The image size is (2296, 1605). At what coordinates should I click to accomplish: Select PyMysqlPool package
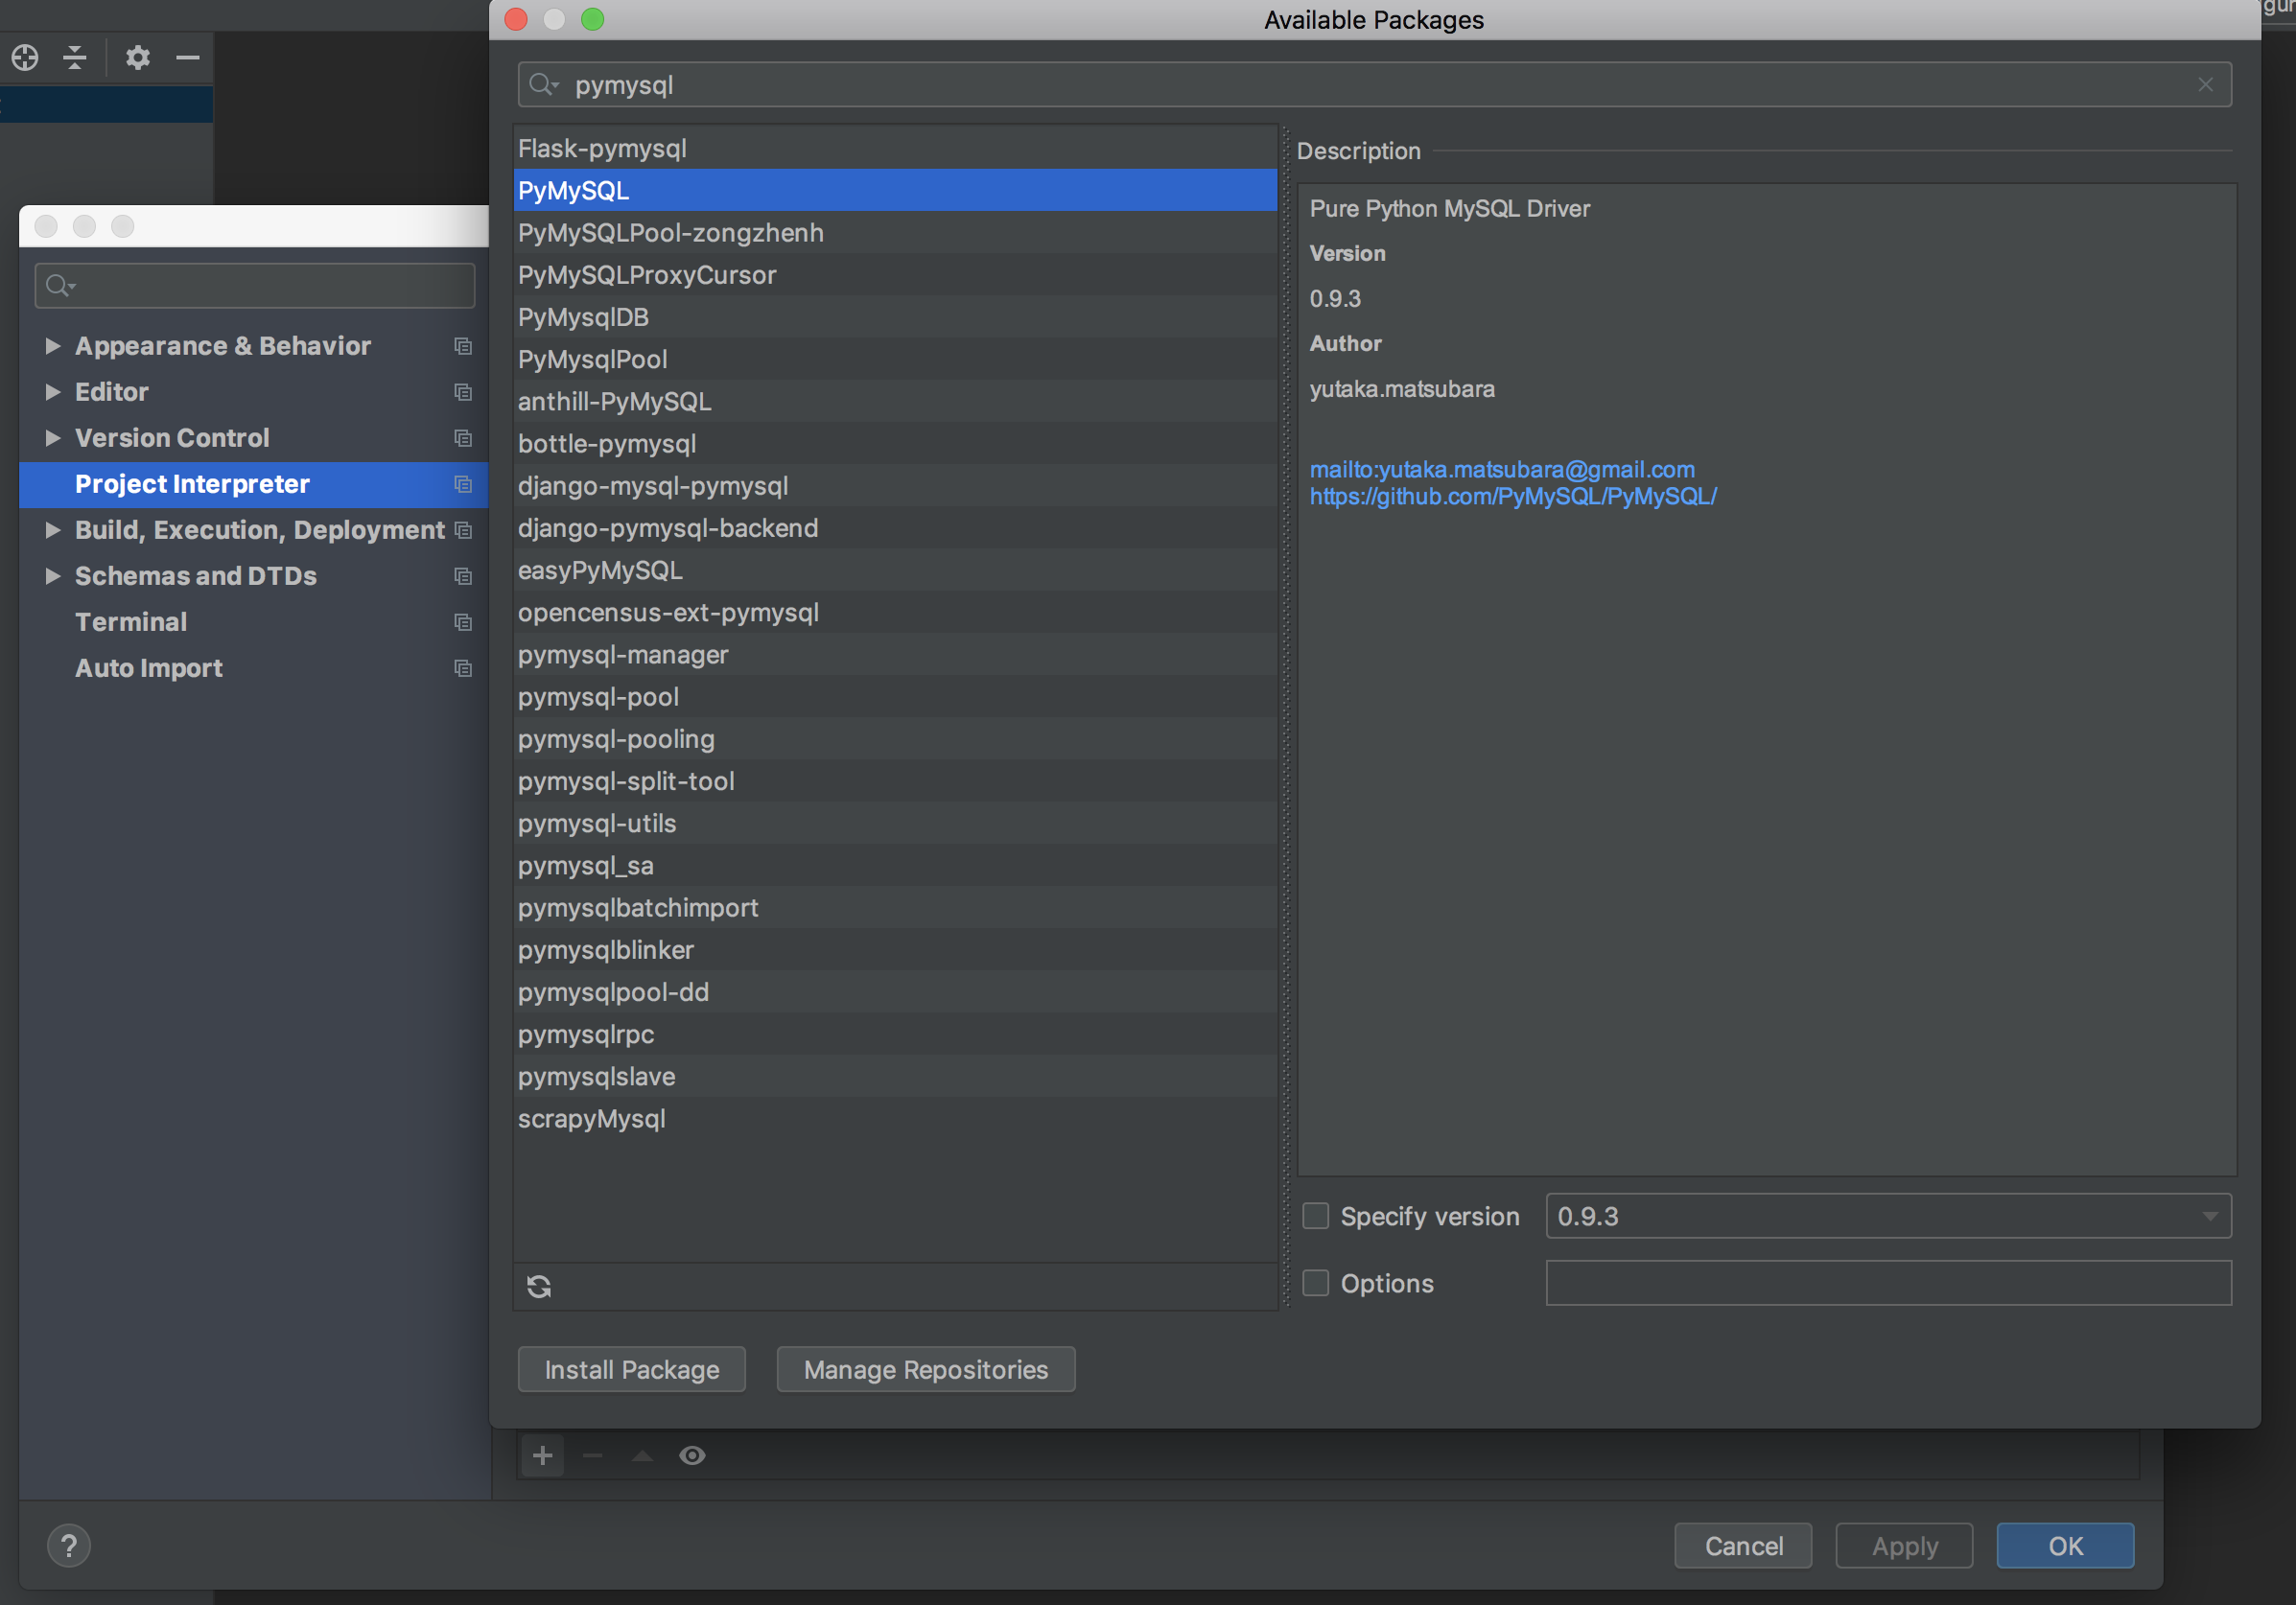pos(895,359)
